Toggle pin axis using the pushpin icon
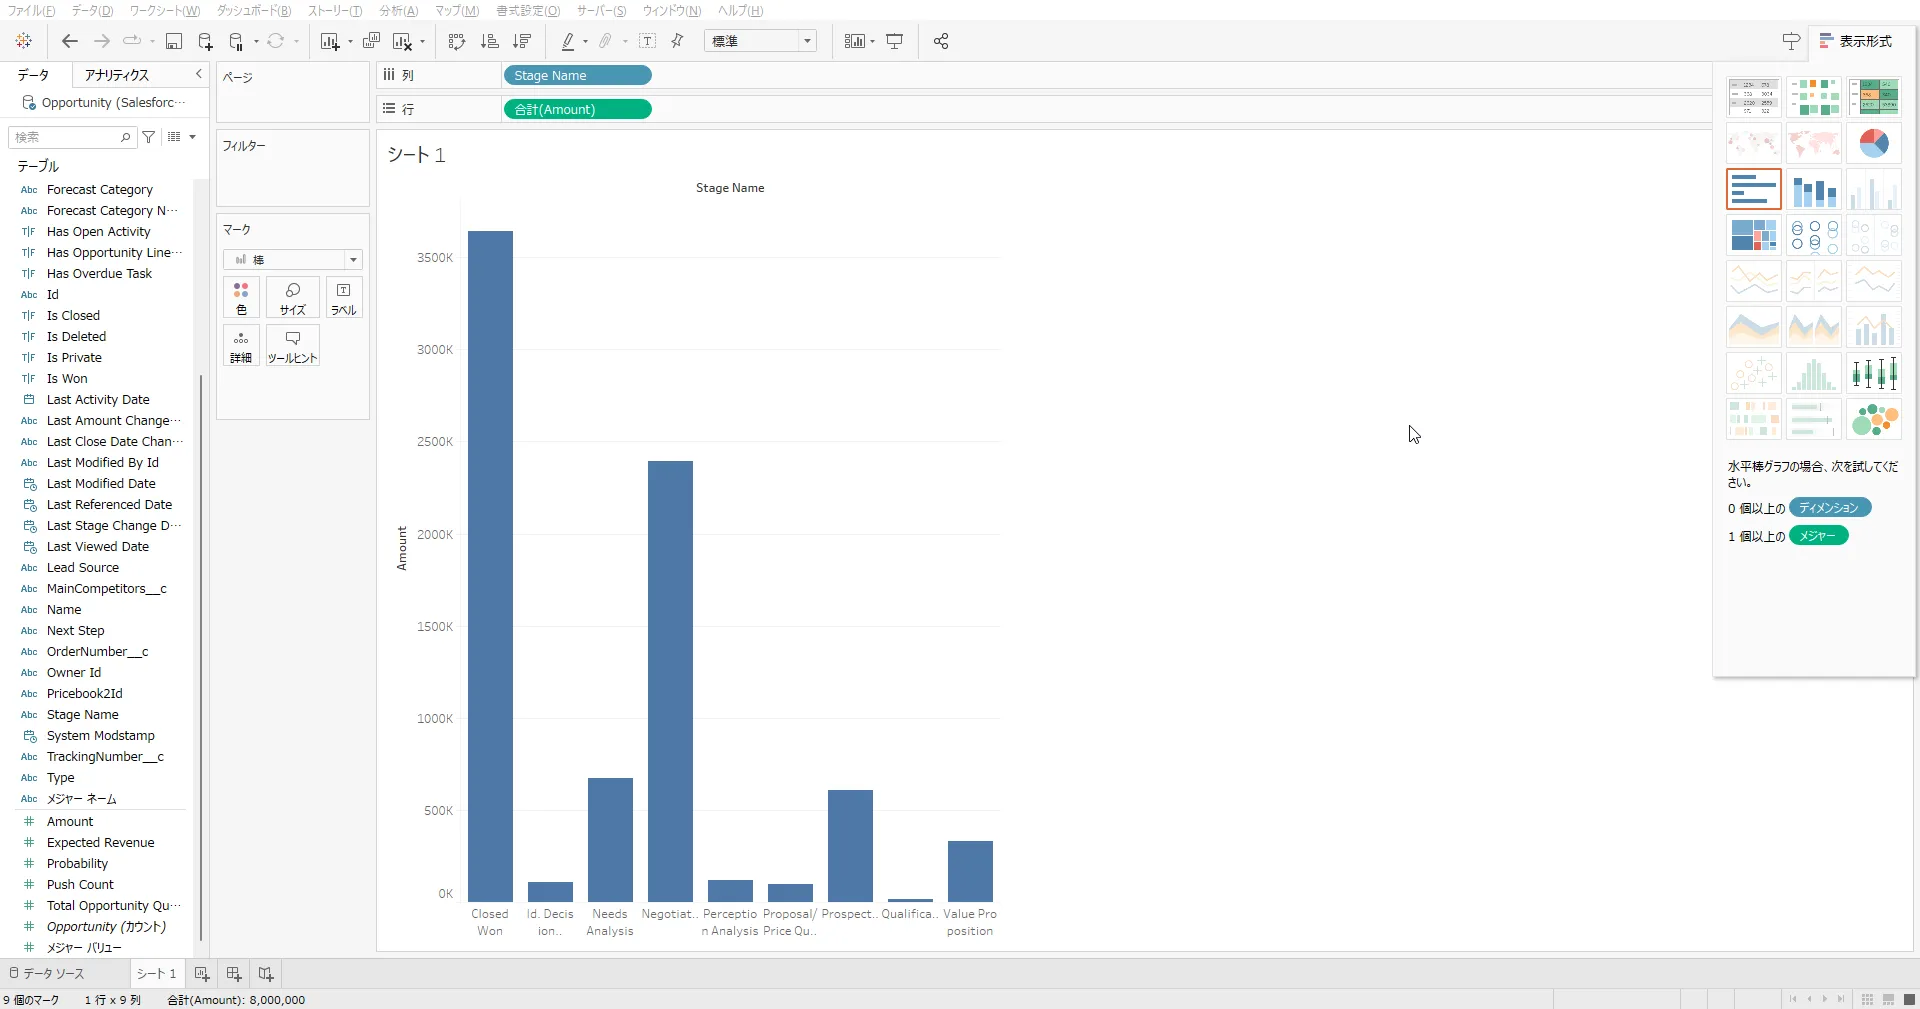1920x1009 pixels. click(678, 41)
